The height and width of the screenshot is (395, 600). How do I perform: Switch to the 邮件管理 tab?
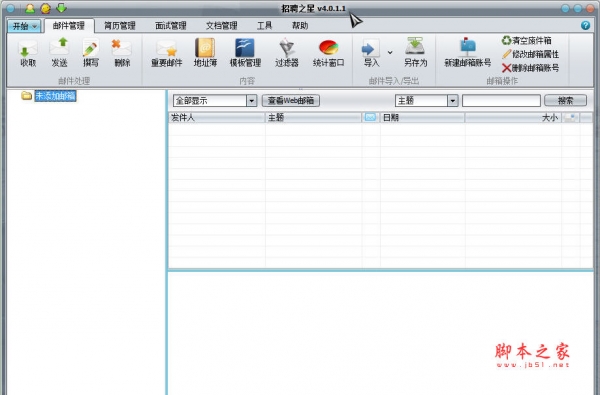[x=69, y=26]
